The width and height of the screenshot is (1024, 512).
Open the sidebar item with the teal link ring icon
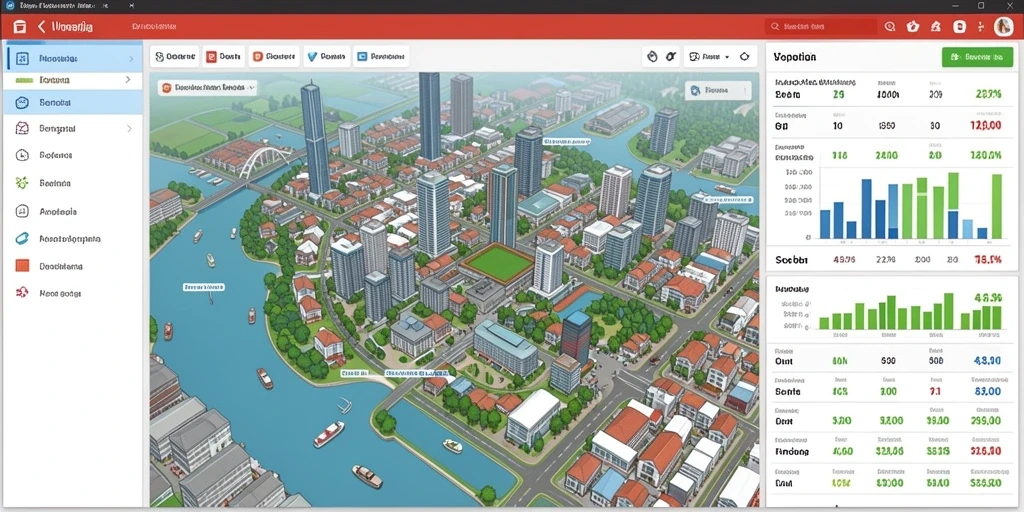tap(73, 239)
